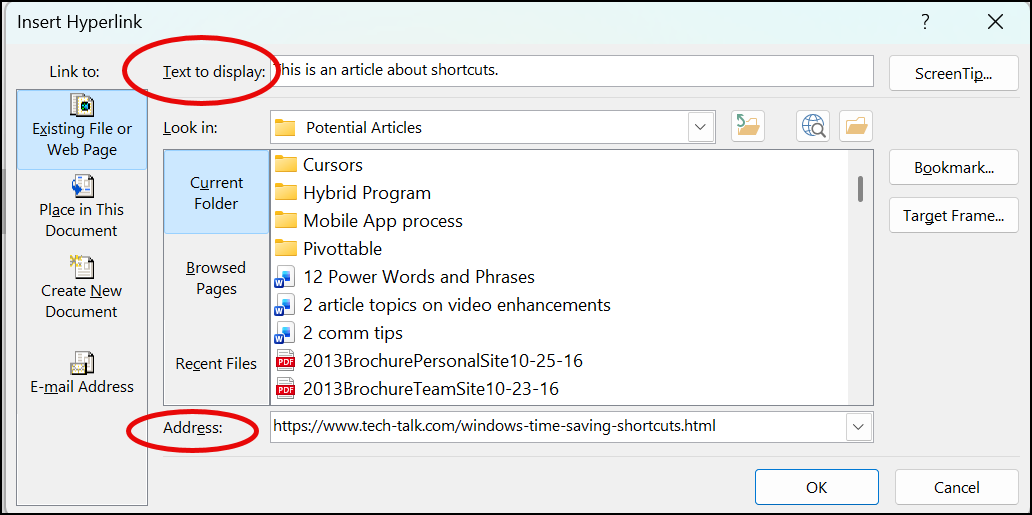
Task: Select the Cursors folder name
Action: pyautogui.click(x=333, y=165)
